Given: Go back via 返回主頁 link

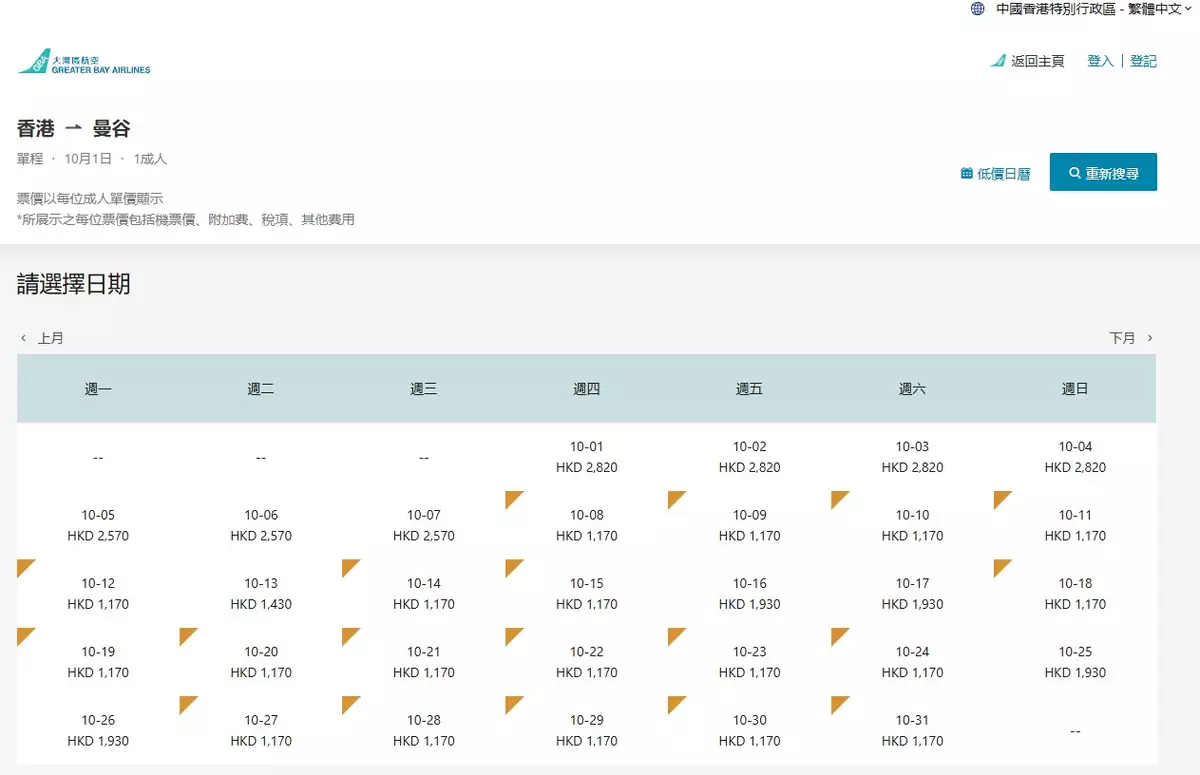Looking at the screenshot, I should point(1037,61).
